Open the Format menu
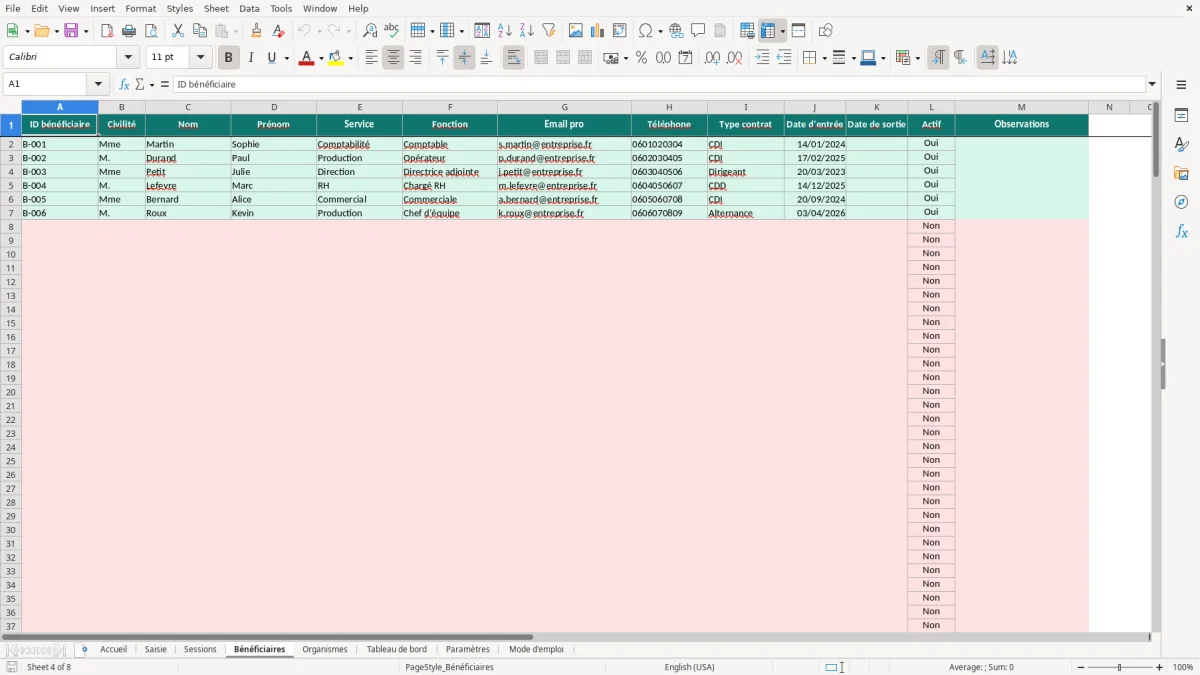The image size is (1200, 675). (140, 8)
